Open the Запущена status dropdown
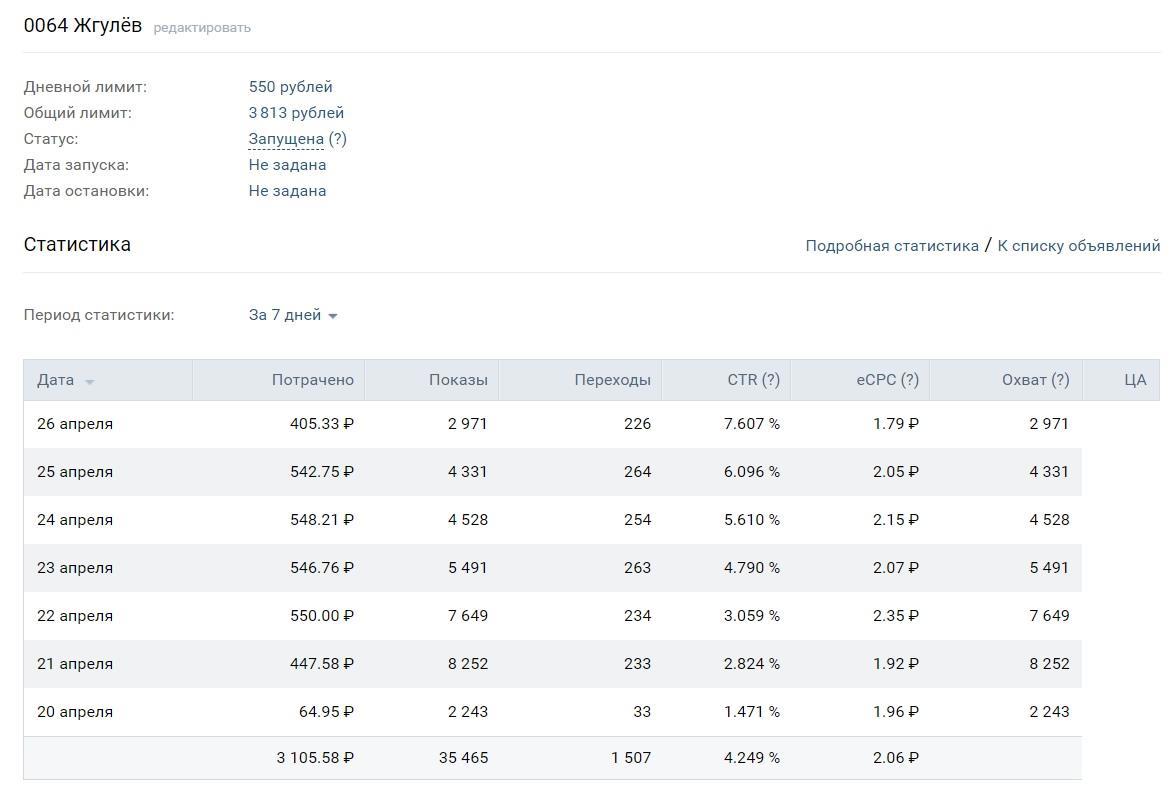1175x798 pixels. pos(286,139)
